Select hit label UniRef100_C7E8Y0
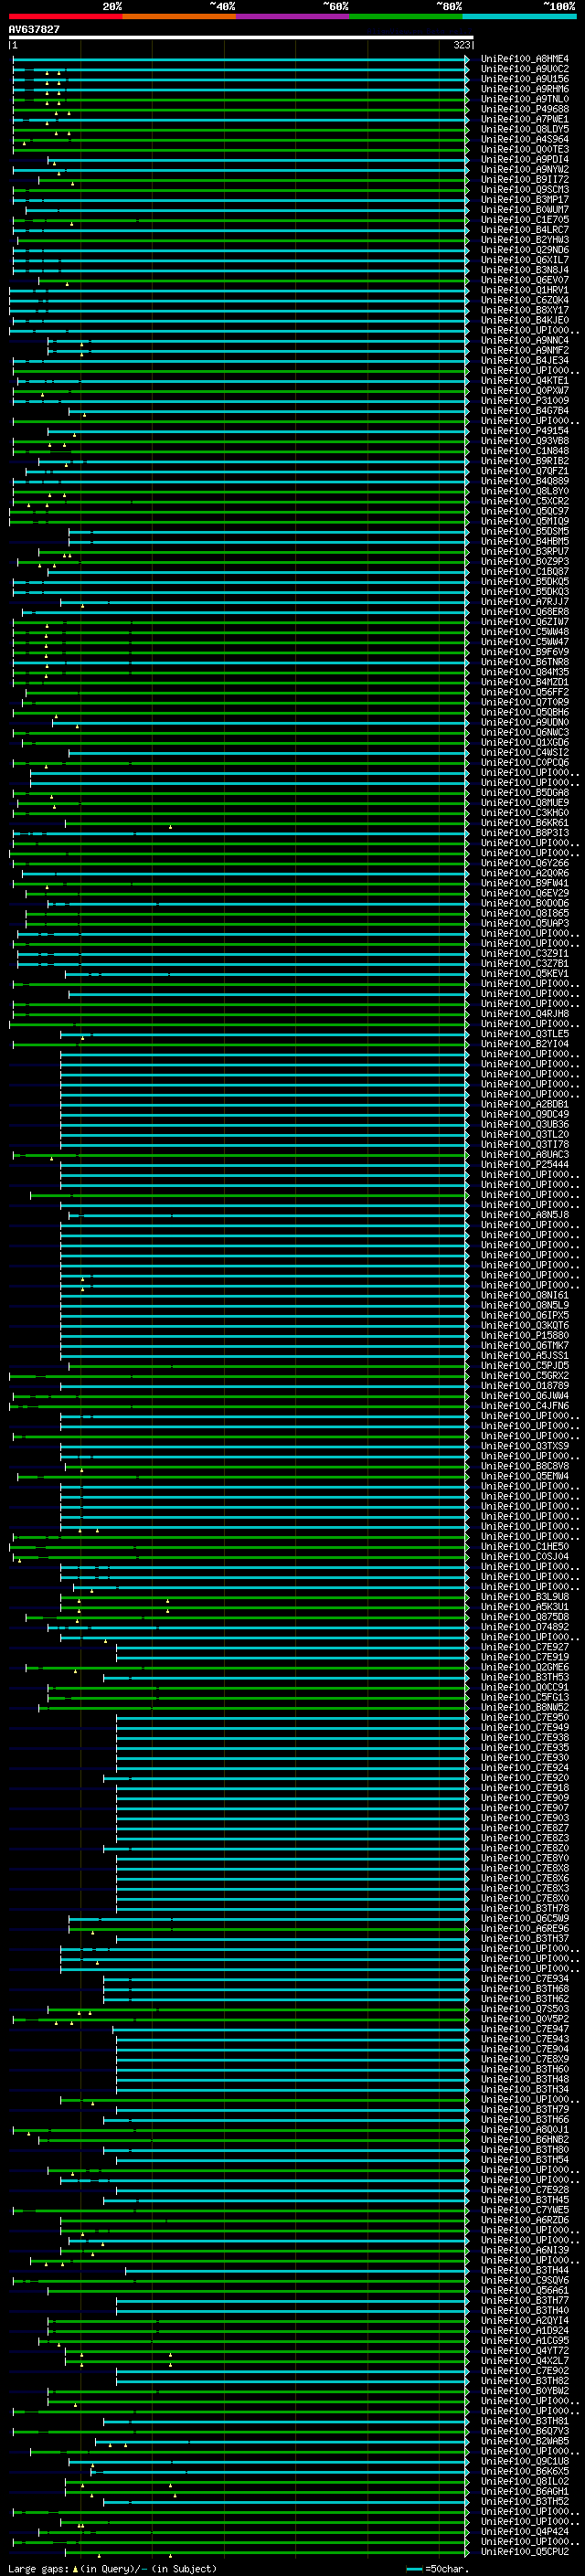Image resolution: width=585 pixels, height=2576 pixels. pyautogui.click(x=525, y=1857)
